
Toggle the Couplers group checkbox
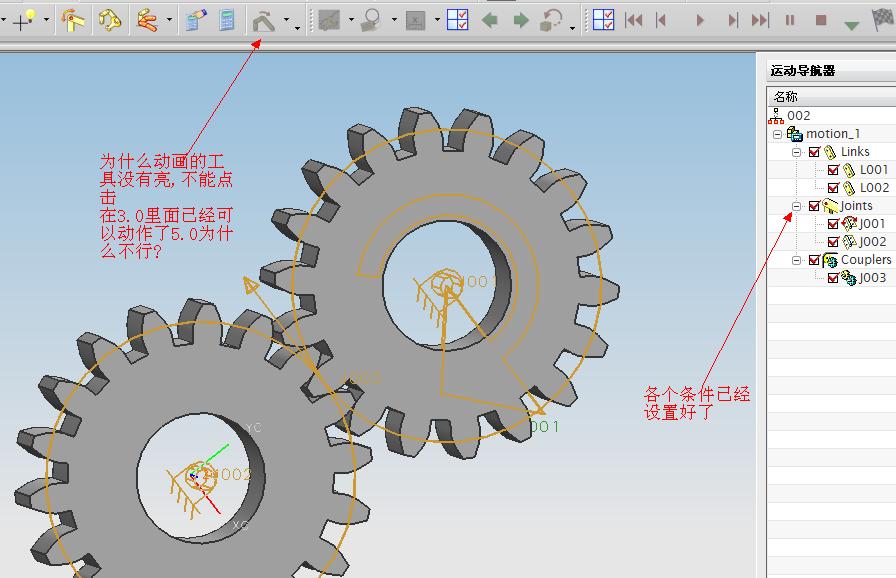coord(814,260)
